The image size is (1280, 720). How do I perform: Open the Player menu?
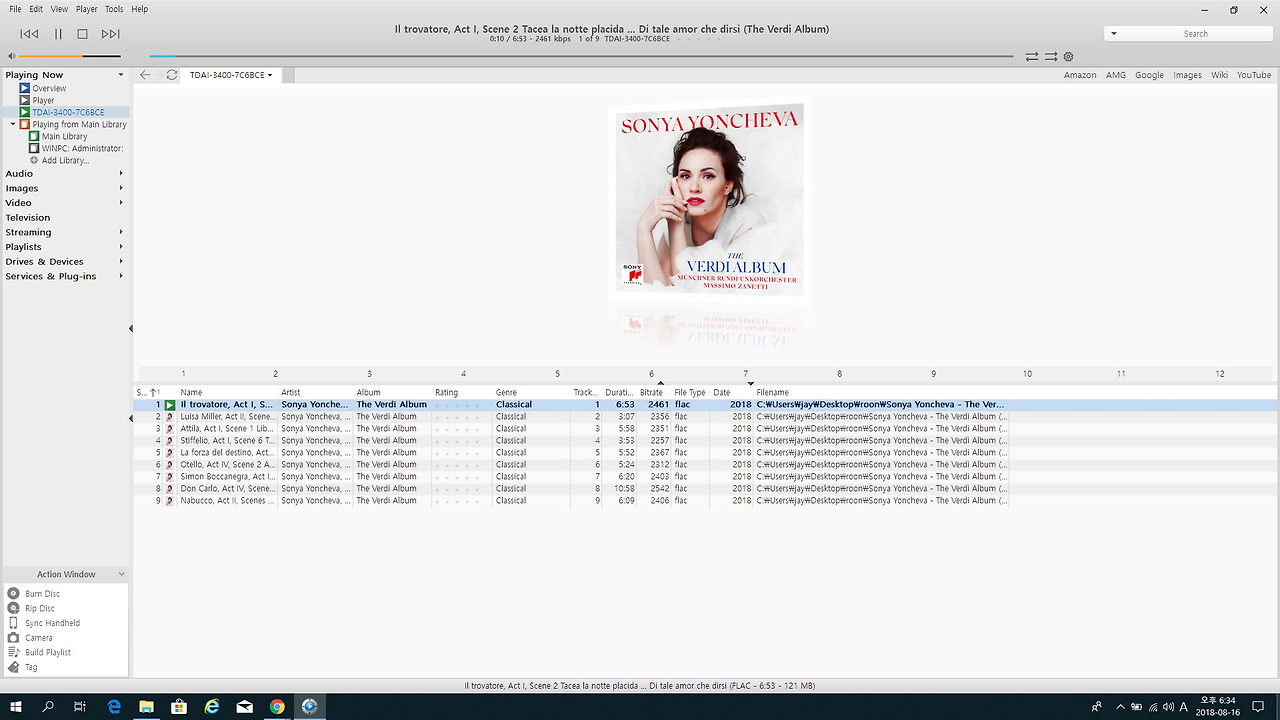(x=87, y=9)
